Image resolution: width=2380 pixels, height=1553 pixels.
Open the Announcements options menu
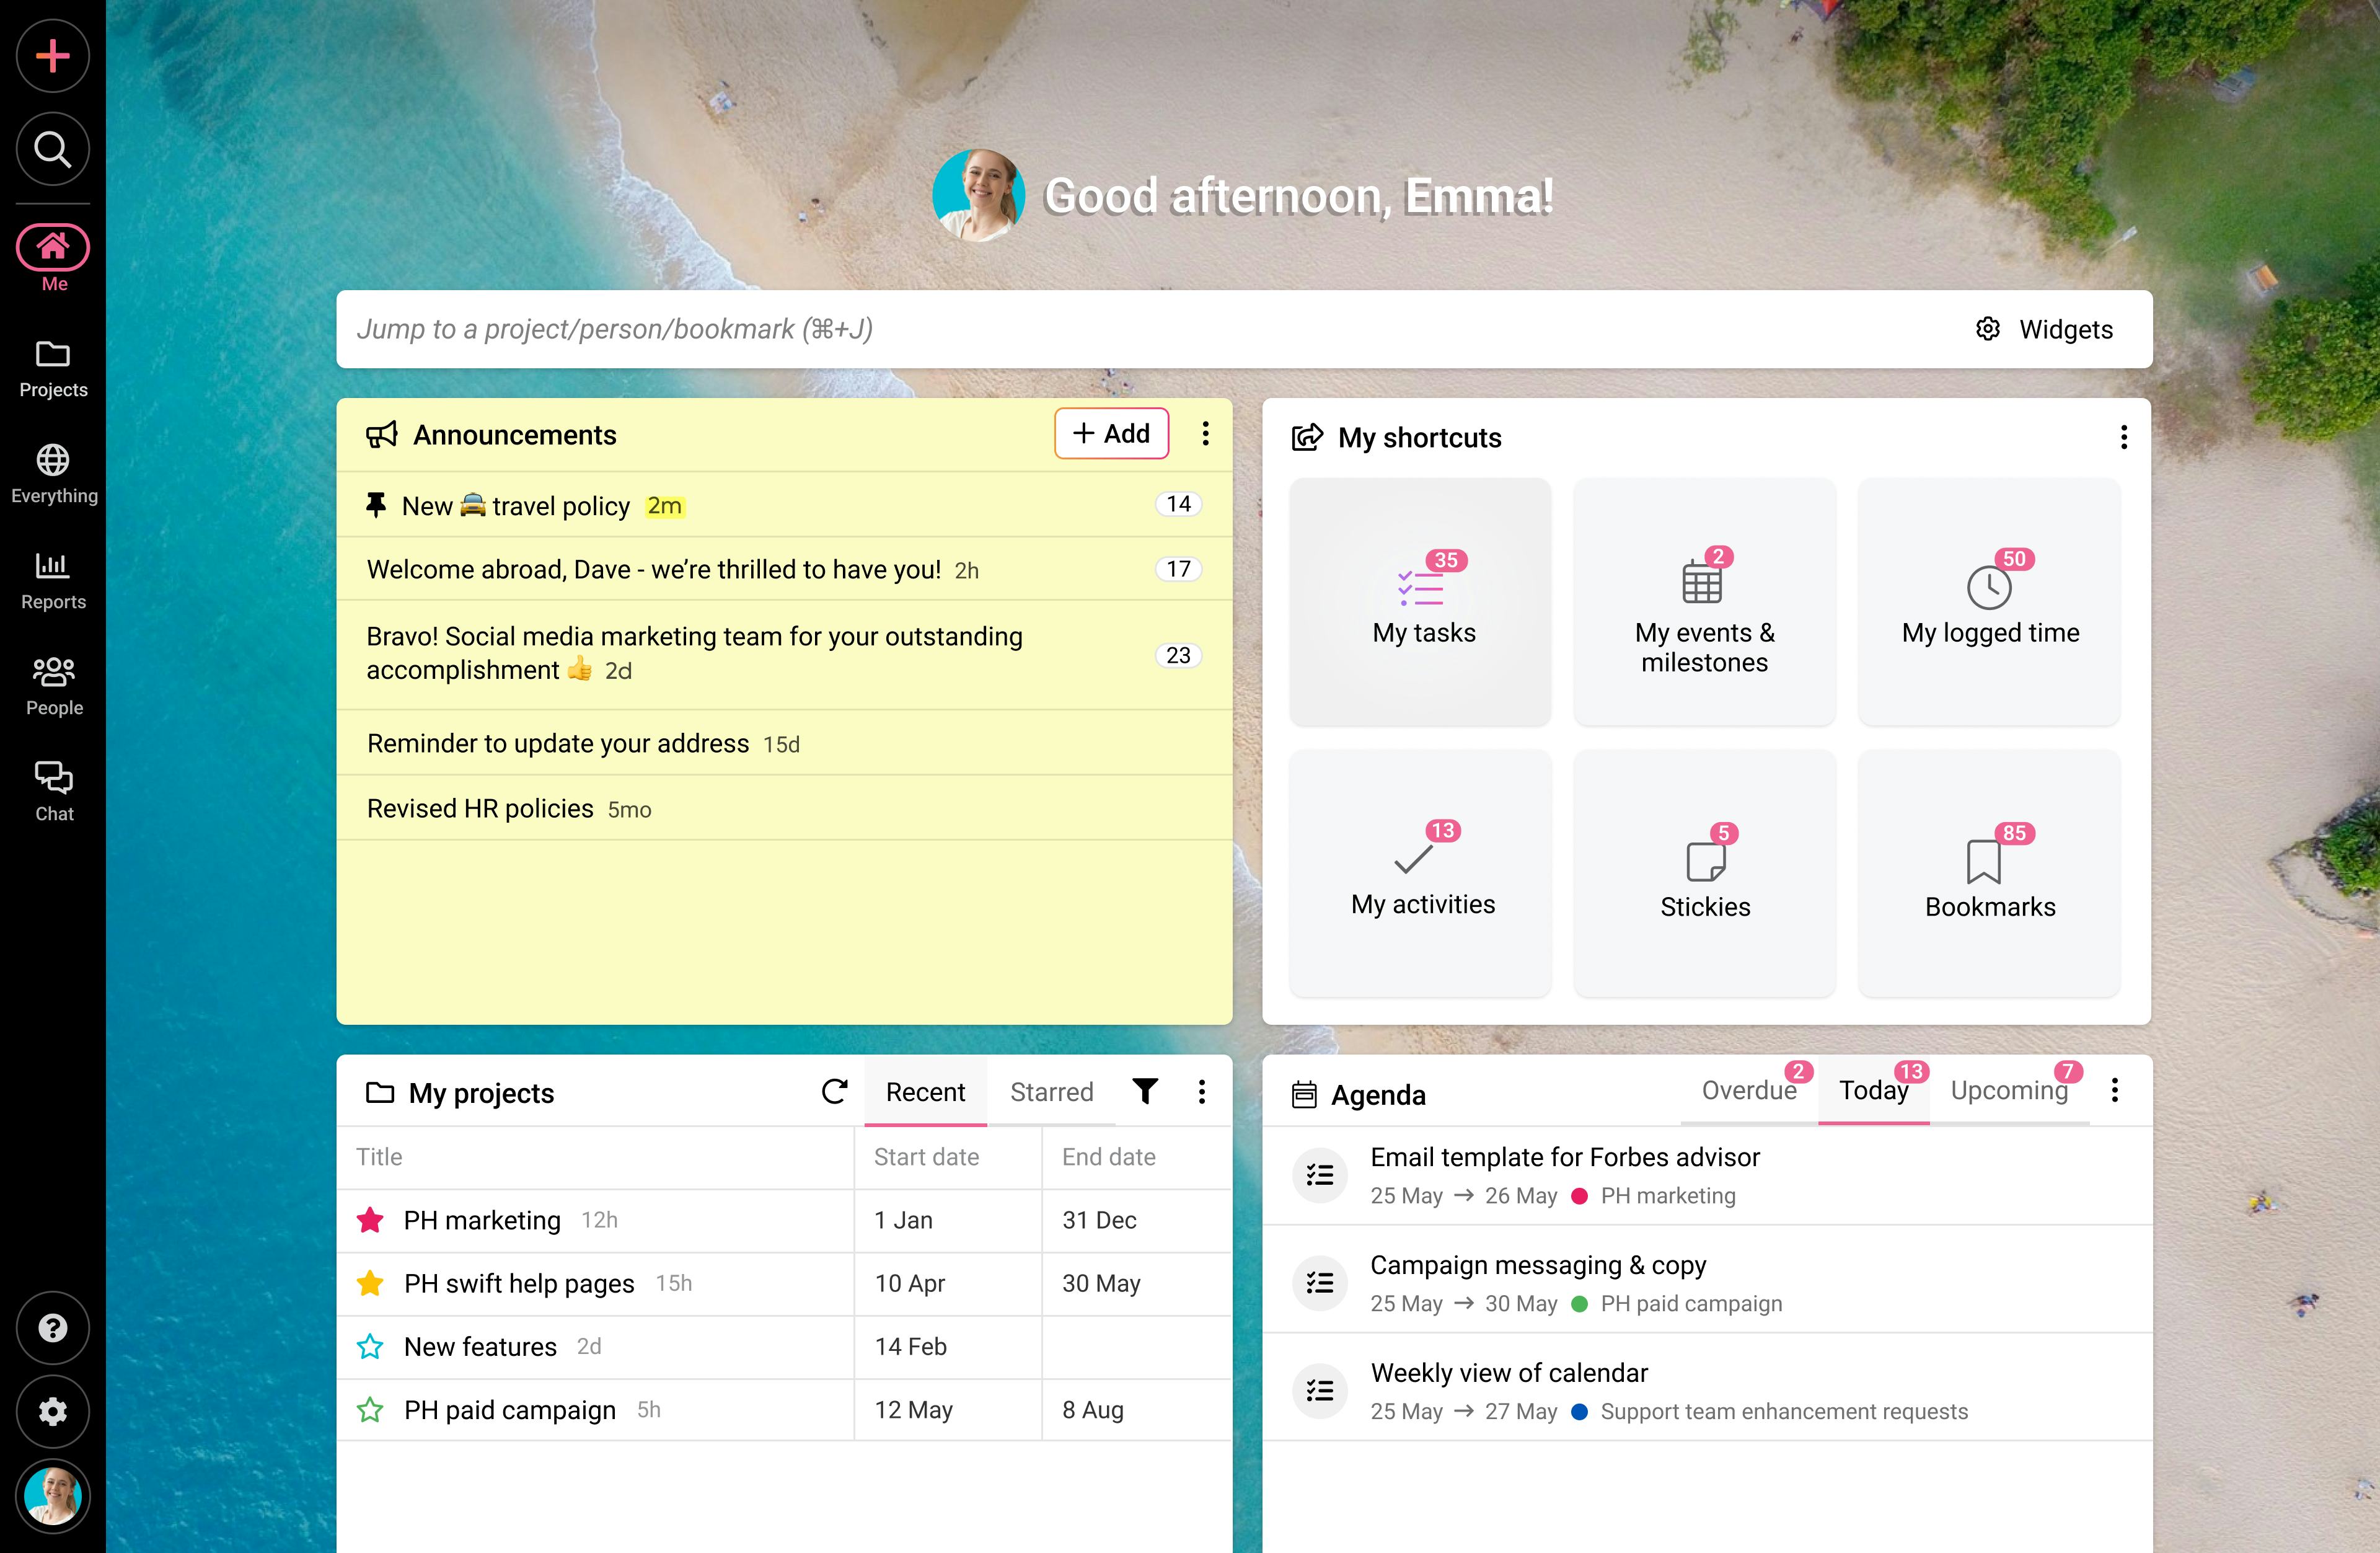pos(1206,434)
